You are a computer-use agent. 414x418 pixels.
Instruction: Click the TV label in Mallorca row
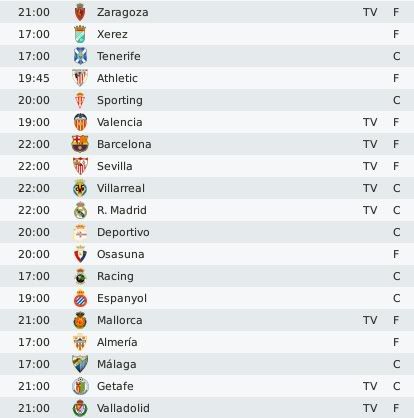tap(370, 320)
